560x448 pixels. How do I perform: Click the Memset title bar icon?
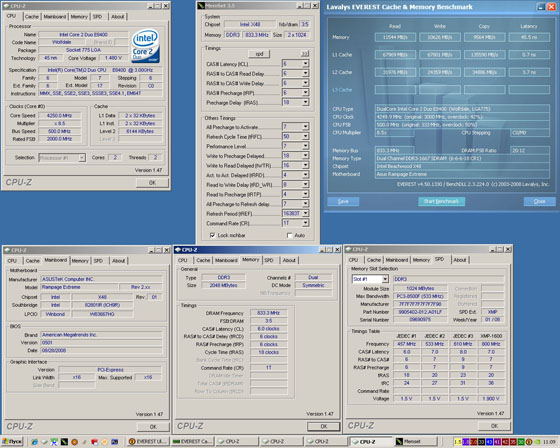coord(201,6)
